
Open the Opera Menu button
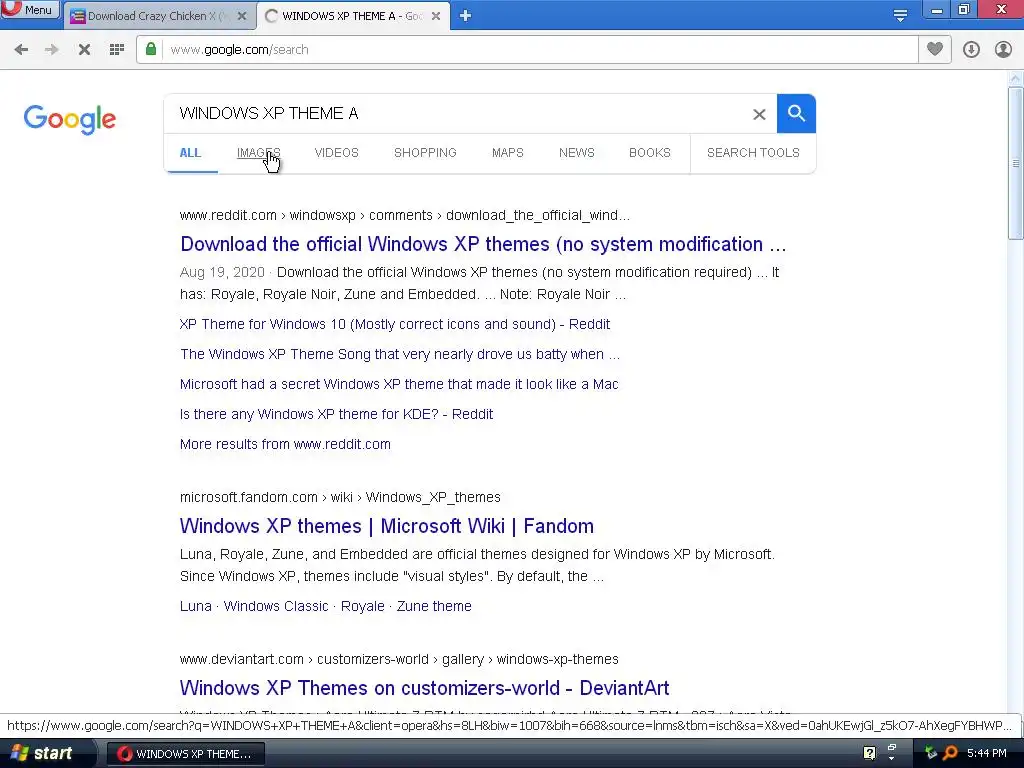coord(30,9)
